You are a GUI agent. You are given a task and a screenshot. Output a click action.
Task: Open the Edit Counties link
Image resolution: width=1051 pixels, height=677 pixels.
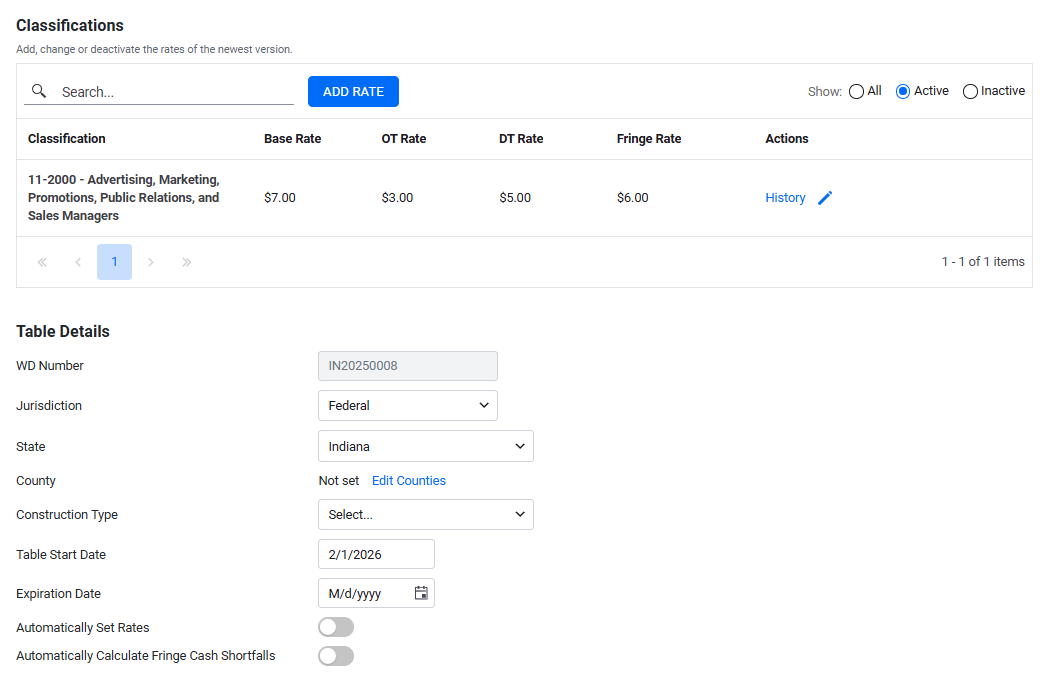pos(409,481)
